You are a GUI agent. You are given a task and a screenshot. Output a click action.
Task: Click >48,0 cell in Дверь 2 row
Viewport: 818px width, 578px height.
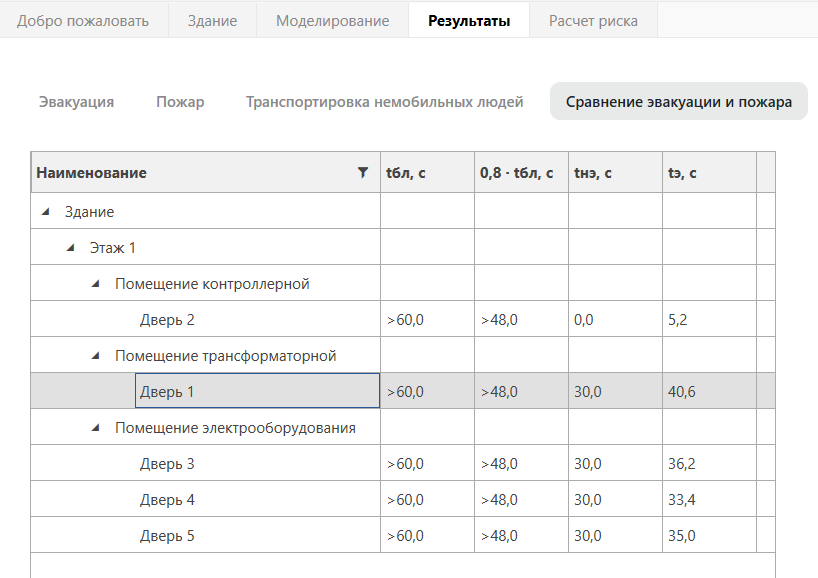coord(521,320)
